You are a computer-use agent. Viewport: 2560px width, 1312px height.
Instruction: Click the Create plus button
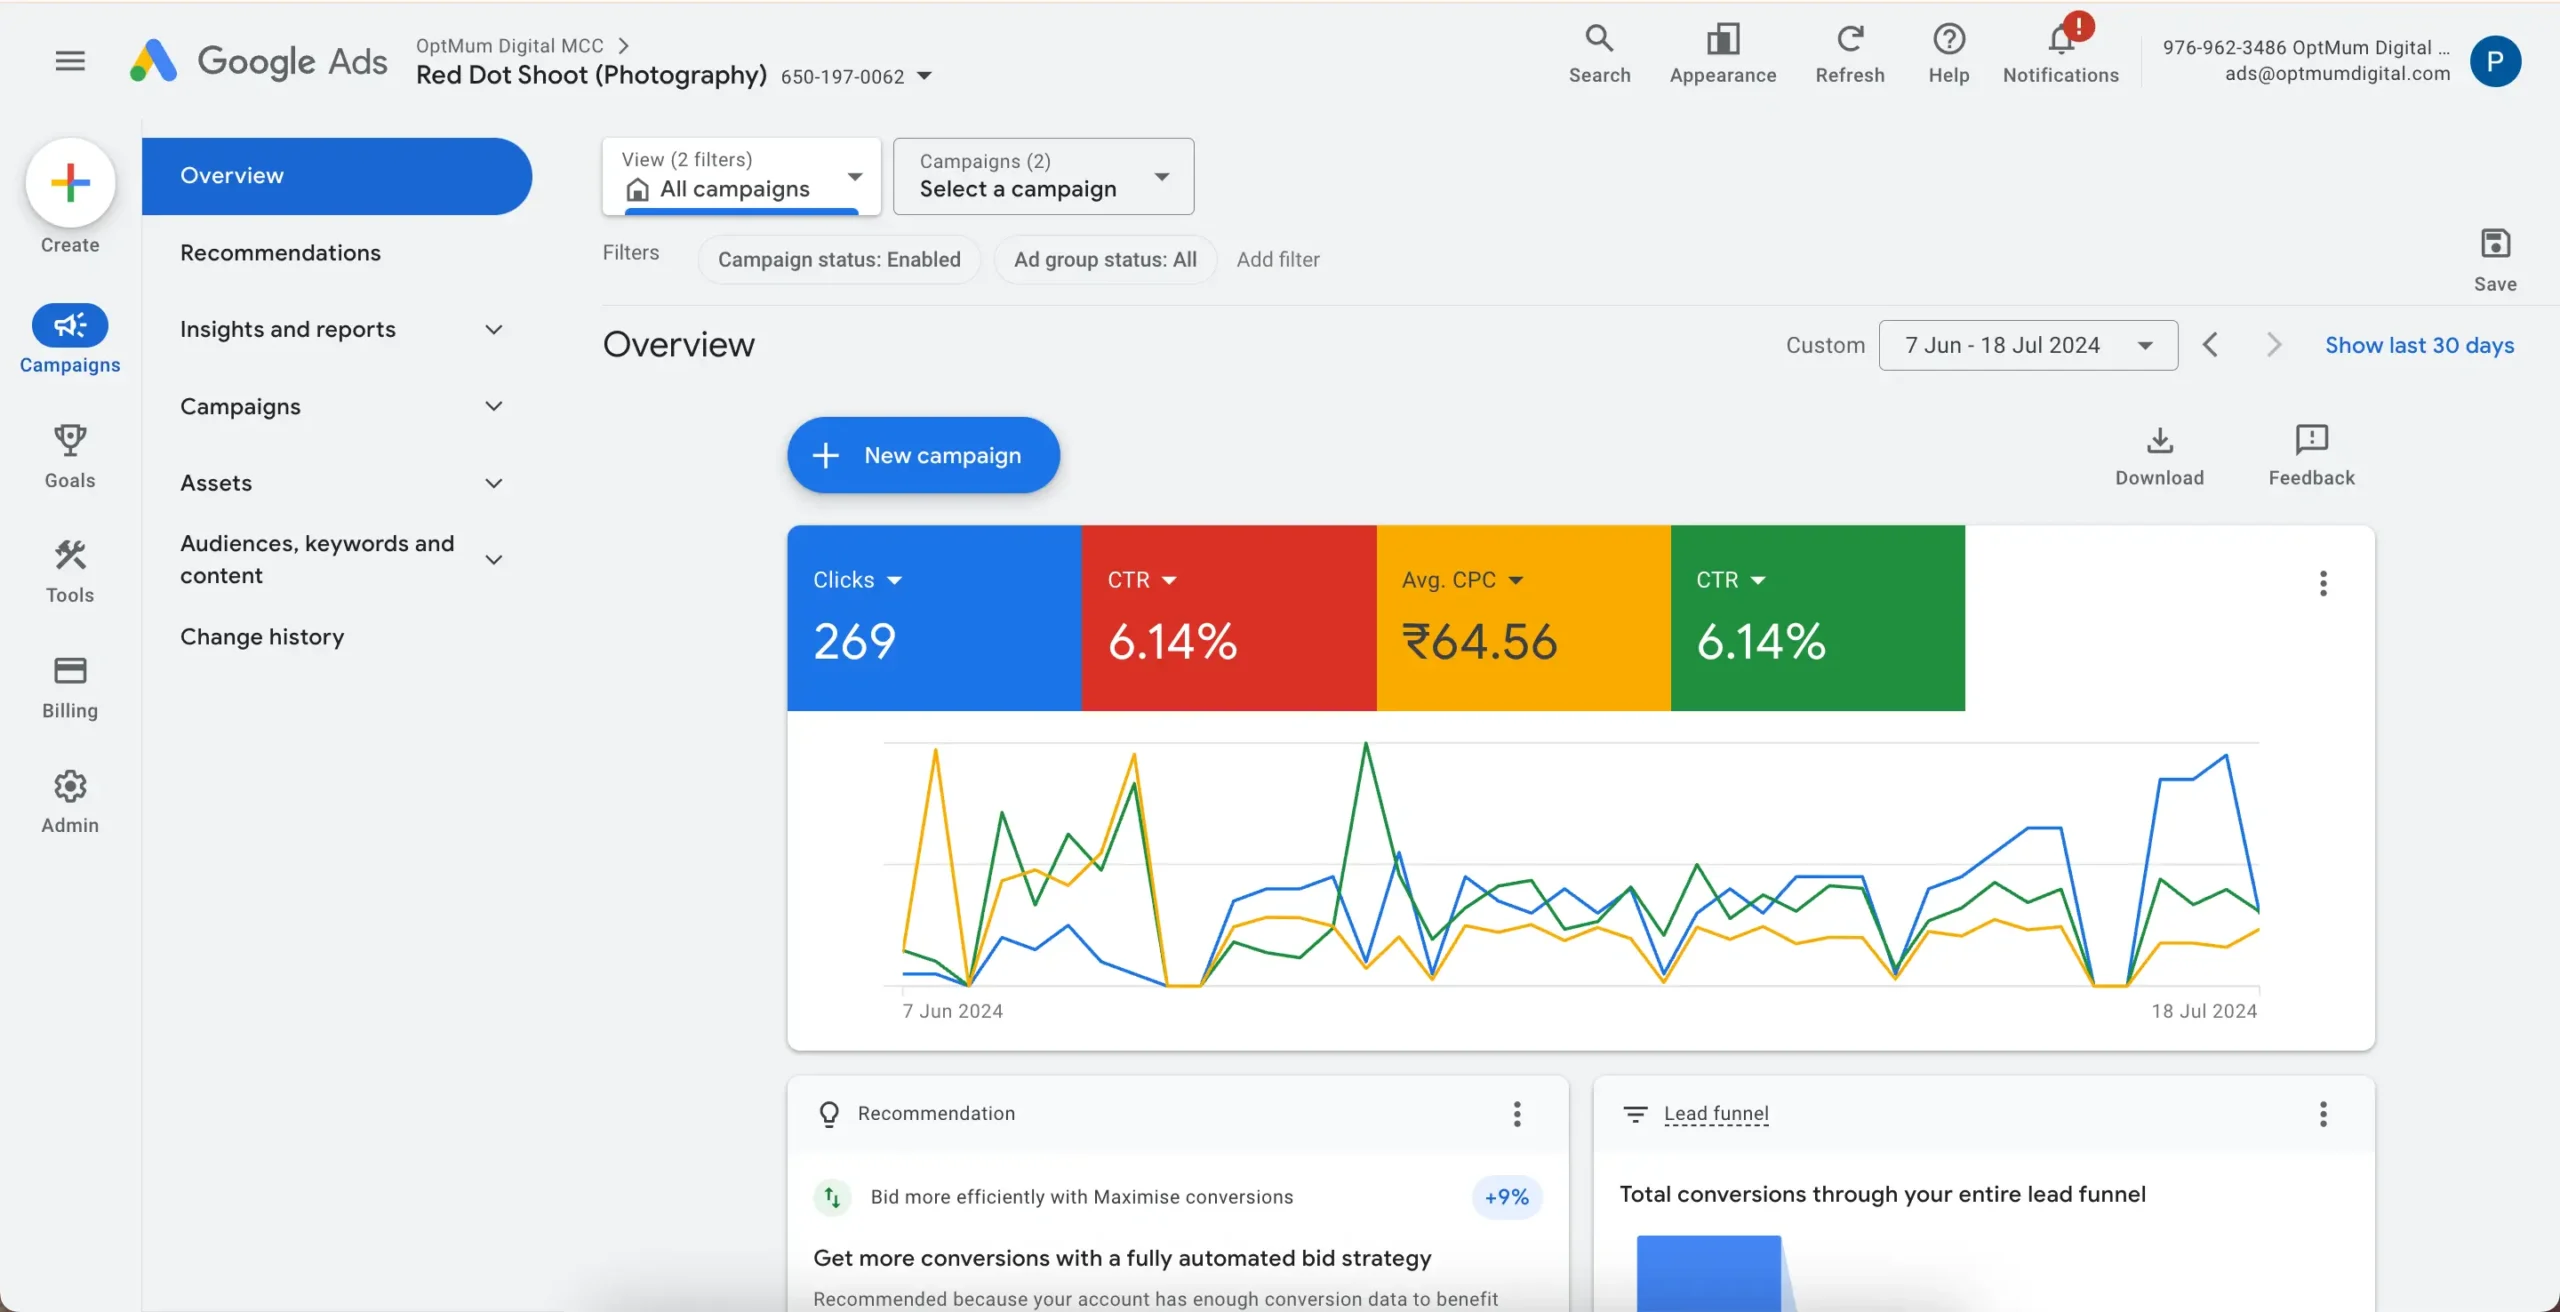tap(70, 183)
